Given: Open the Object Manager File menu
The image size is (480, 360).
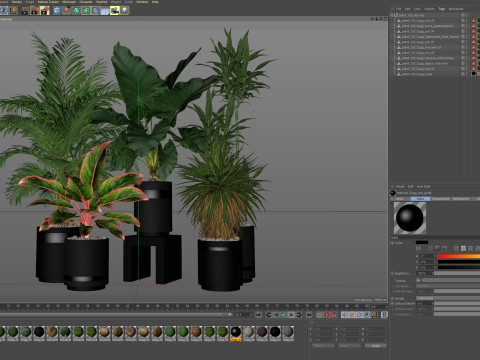Looking at the screenshot, I should pyautogui.click(x=398, y=9).
